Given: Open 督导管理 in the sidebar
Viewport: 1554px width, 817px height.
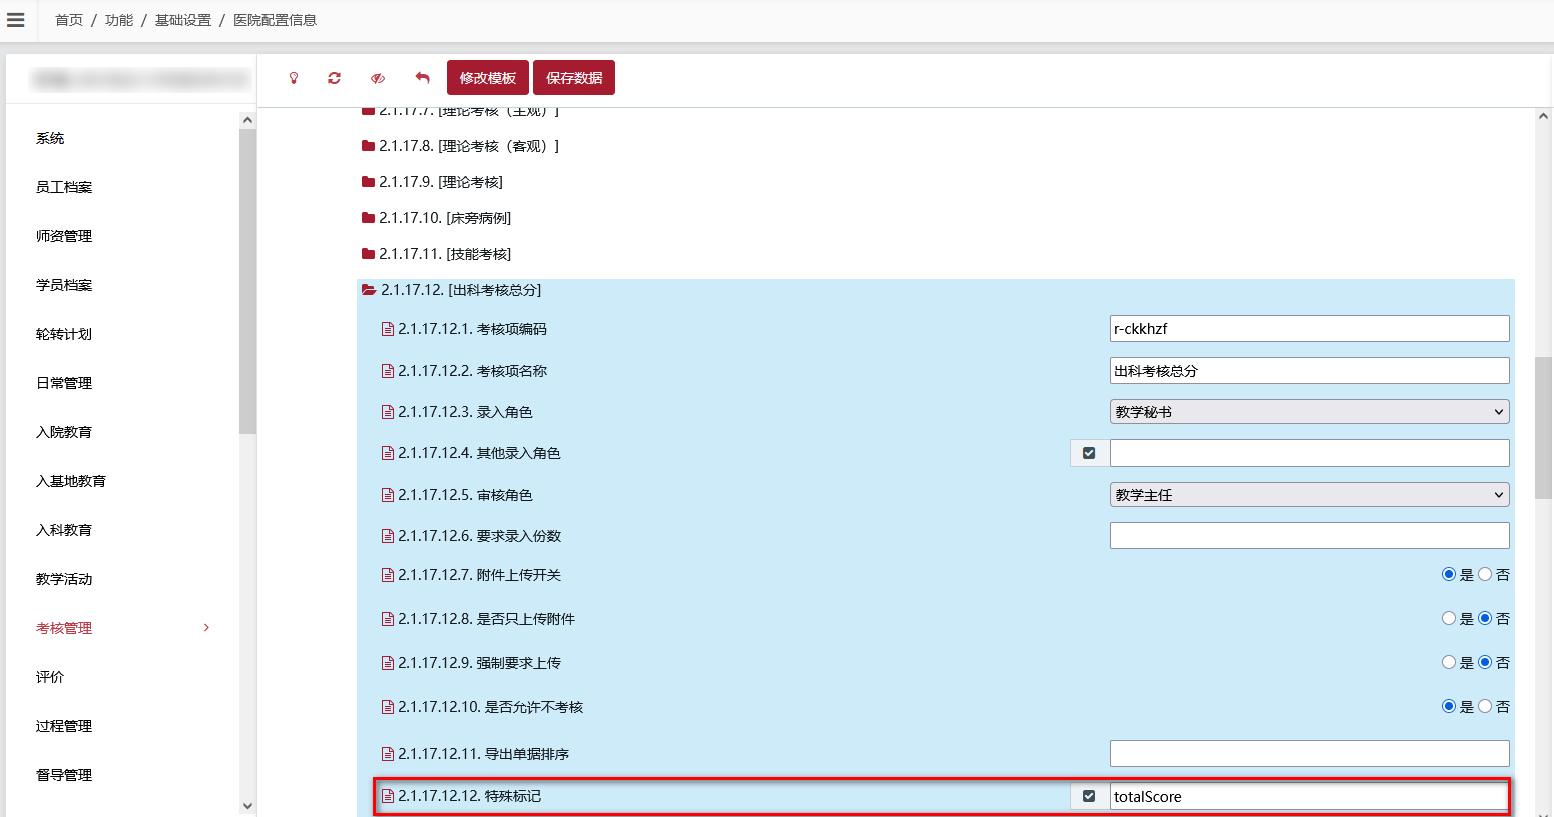Looking at the screenshot, I should pyautogui.click(x=64, y=775).
